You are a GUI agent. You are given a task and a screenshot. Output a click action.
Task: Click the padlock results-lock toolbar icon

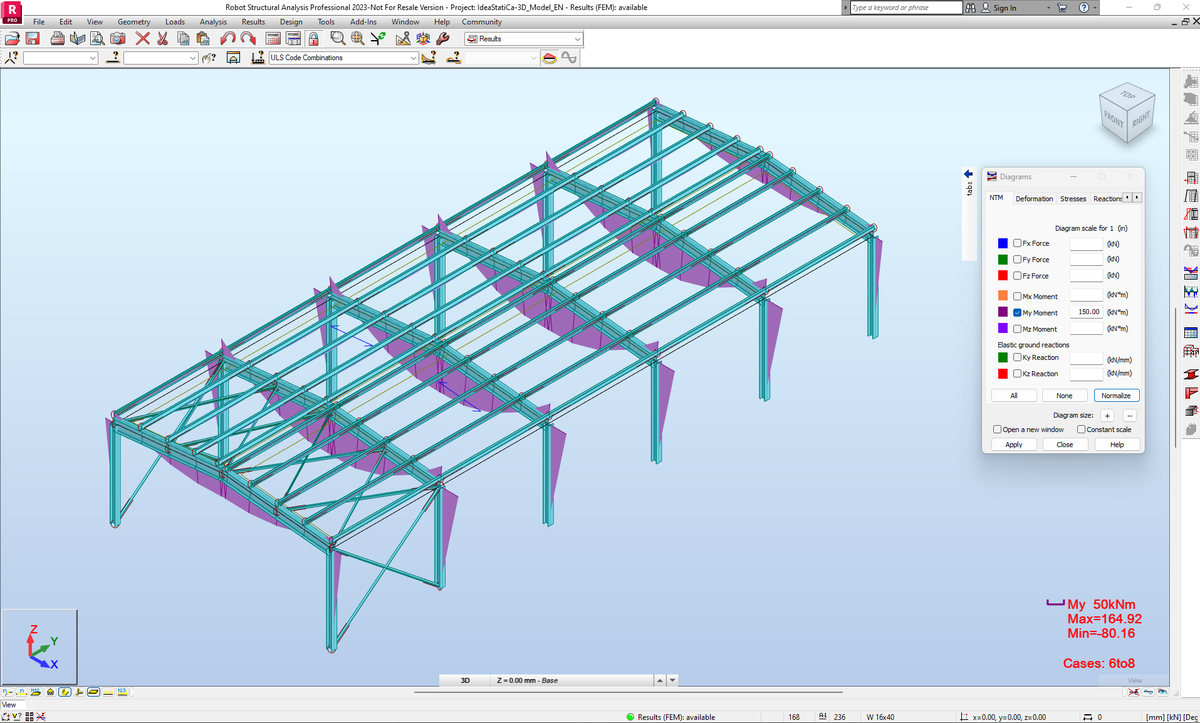coord(313,38)
